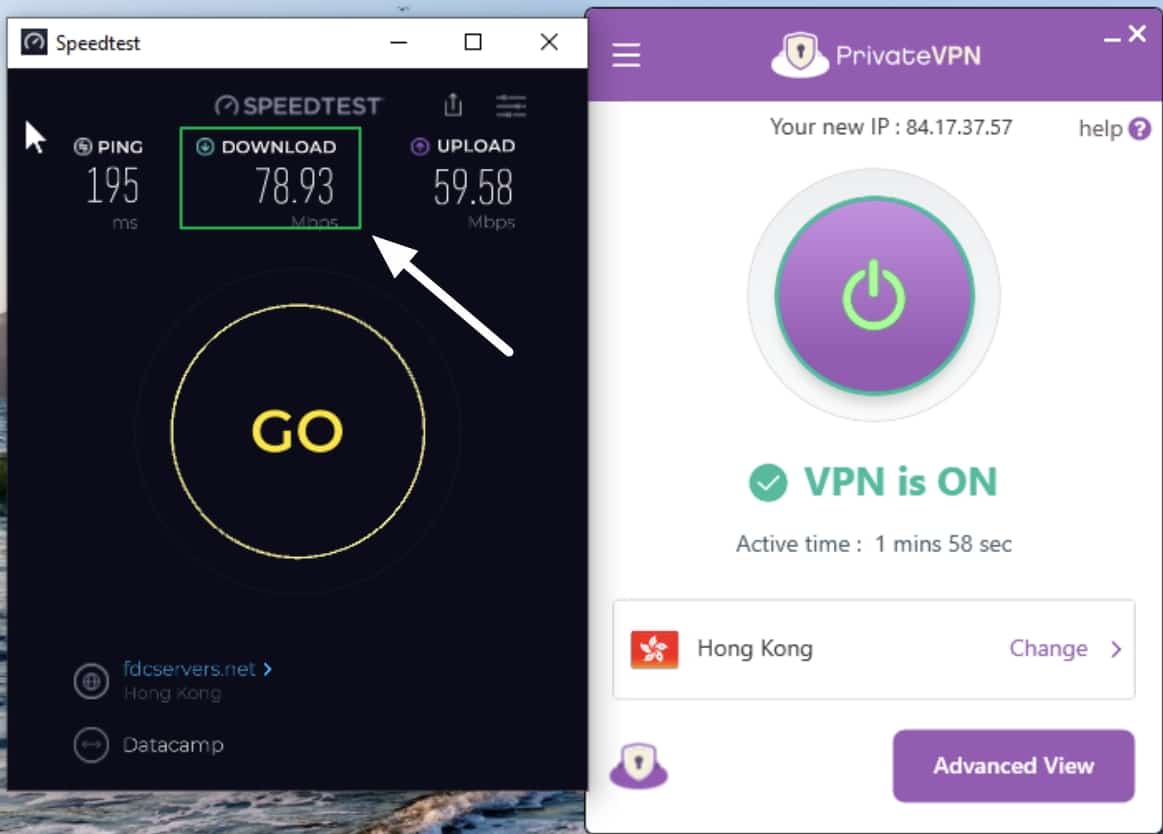Click the PrivateVPN shield logo in header

tap(800, 55)
